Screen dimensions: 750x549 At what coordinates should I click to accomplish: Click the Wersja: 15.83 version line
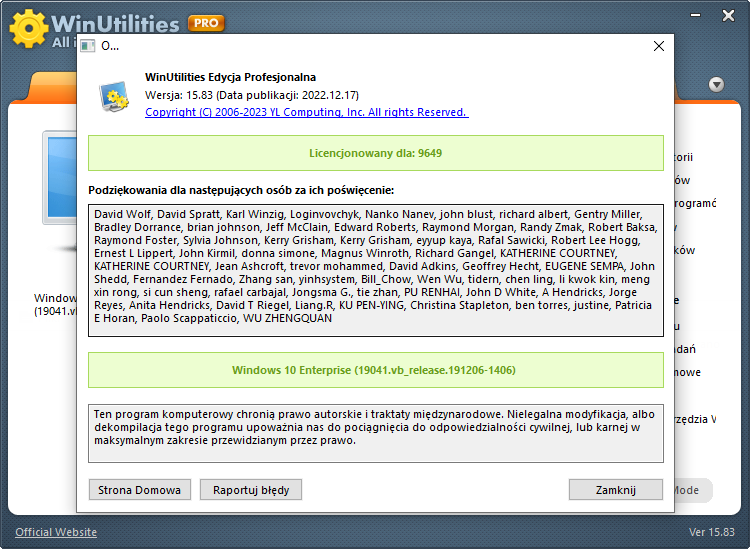coord(252,95)
